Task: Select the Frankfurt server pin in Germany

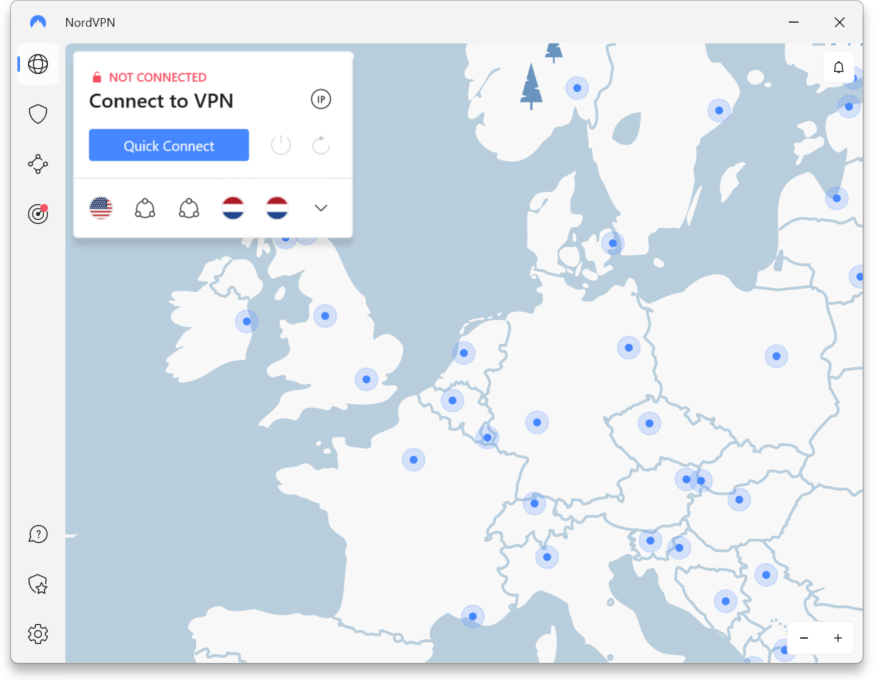Action: (537, 422)
